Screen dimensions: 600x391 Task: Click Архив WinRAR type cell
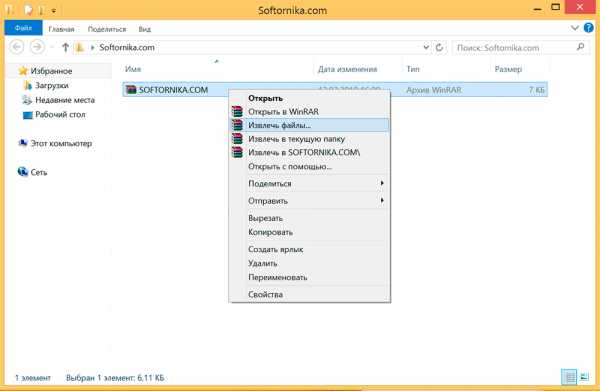[x=434, y=90]
